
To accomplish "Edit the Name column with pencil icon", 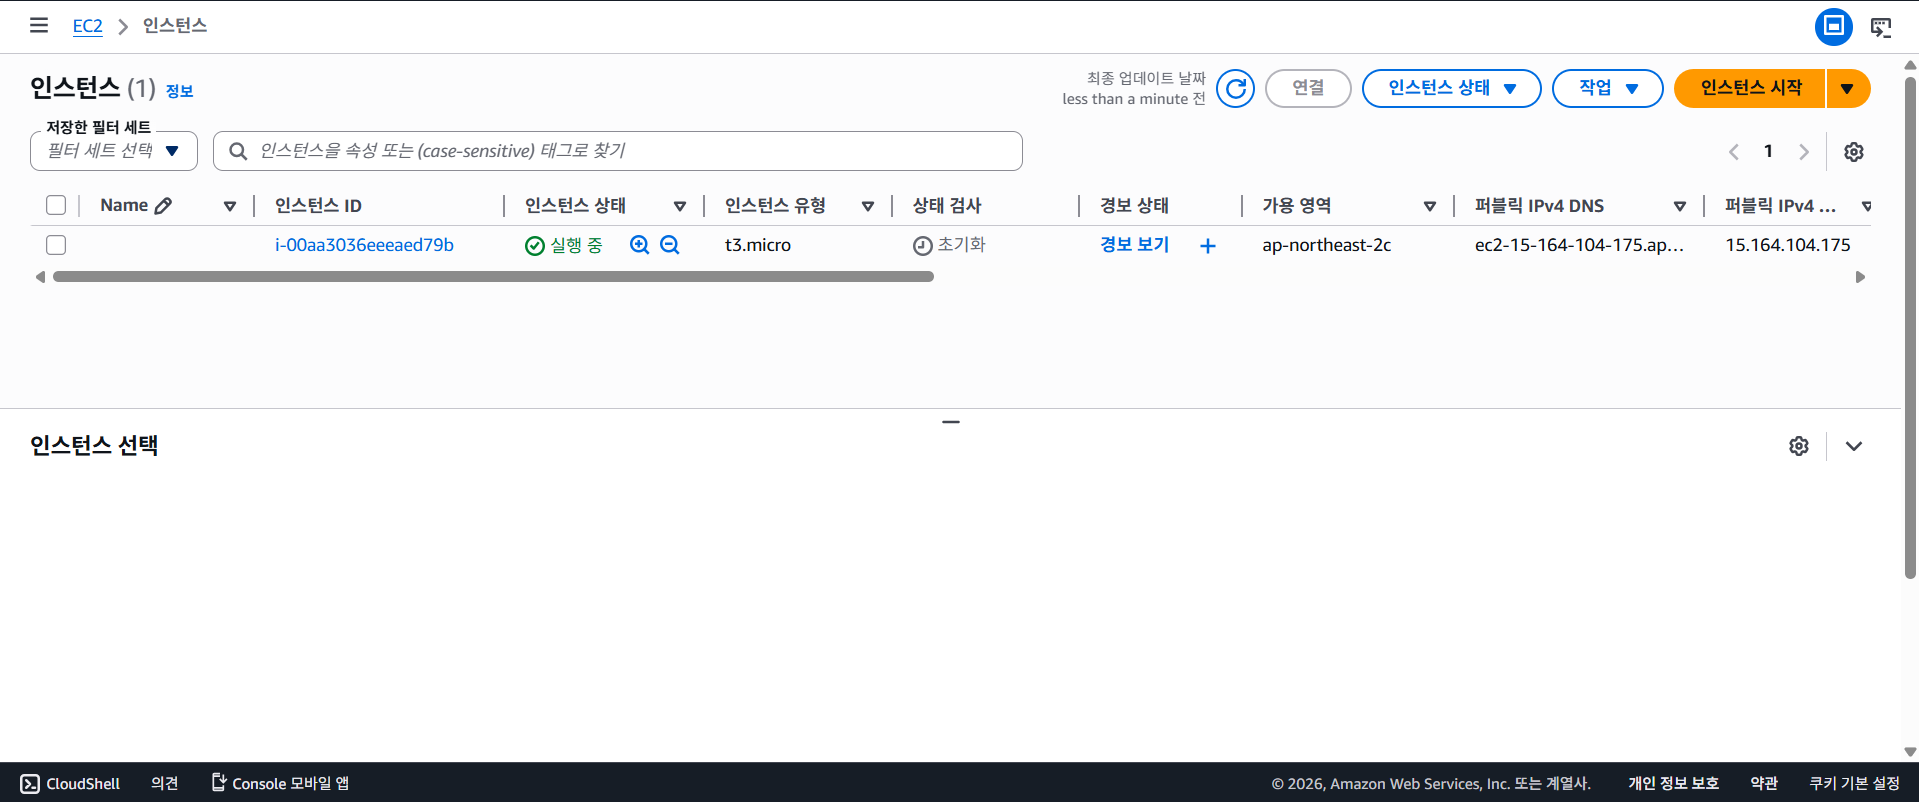I will pyautogui.click(x=164, y=205).
